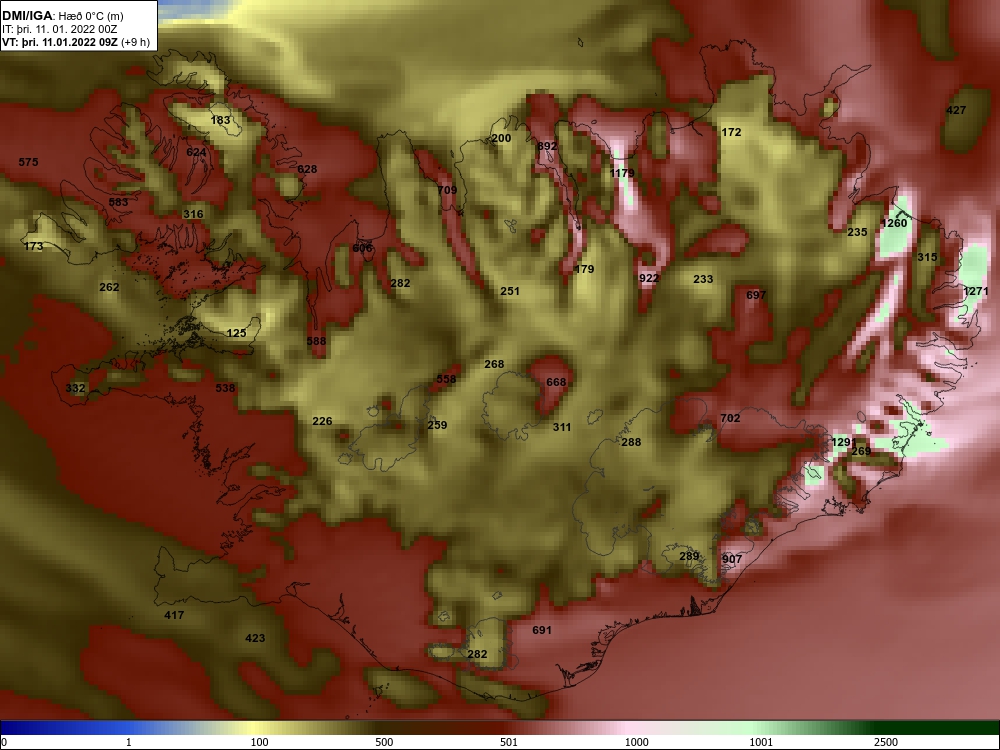The width and height of the screenshot is (1000, 750).
Task: Select the map value 288
Action: pos(631,442)
